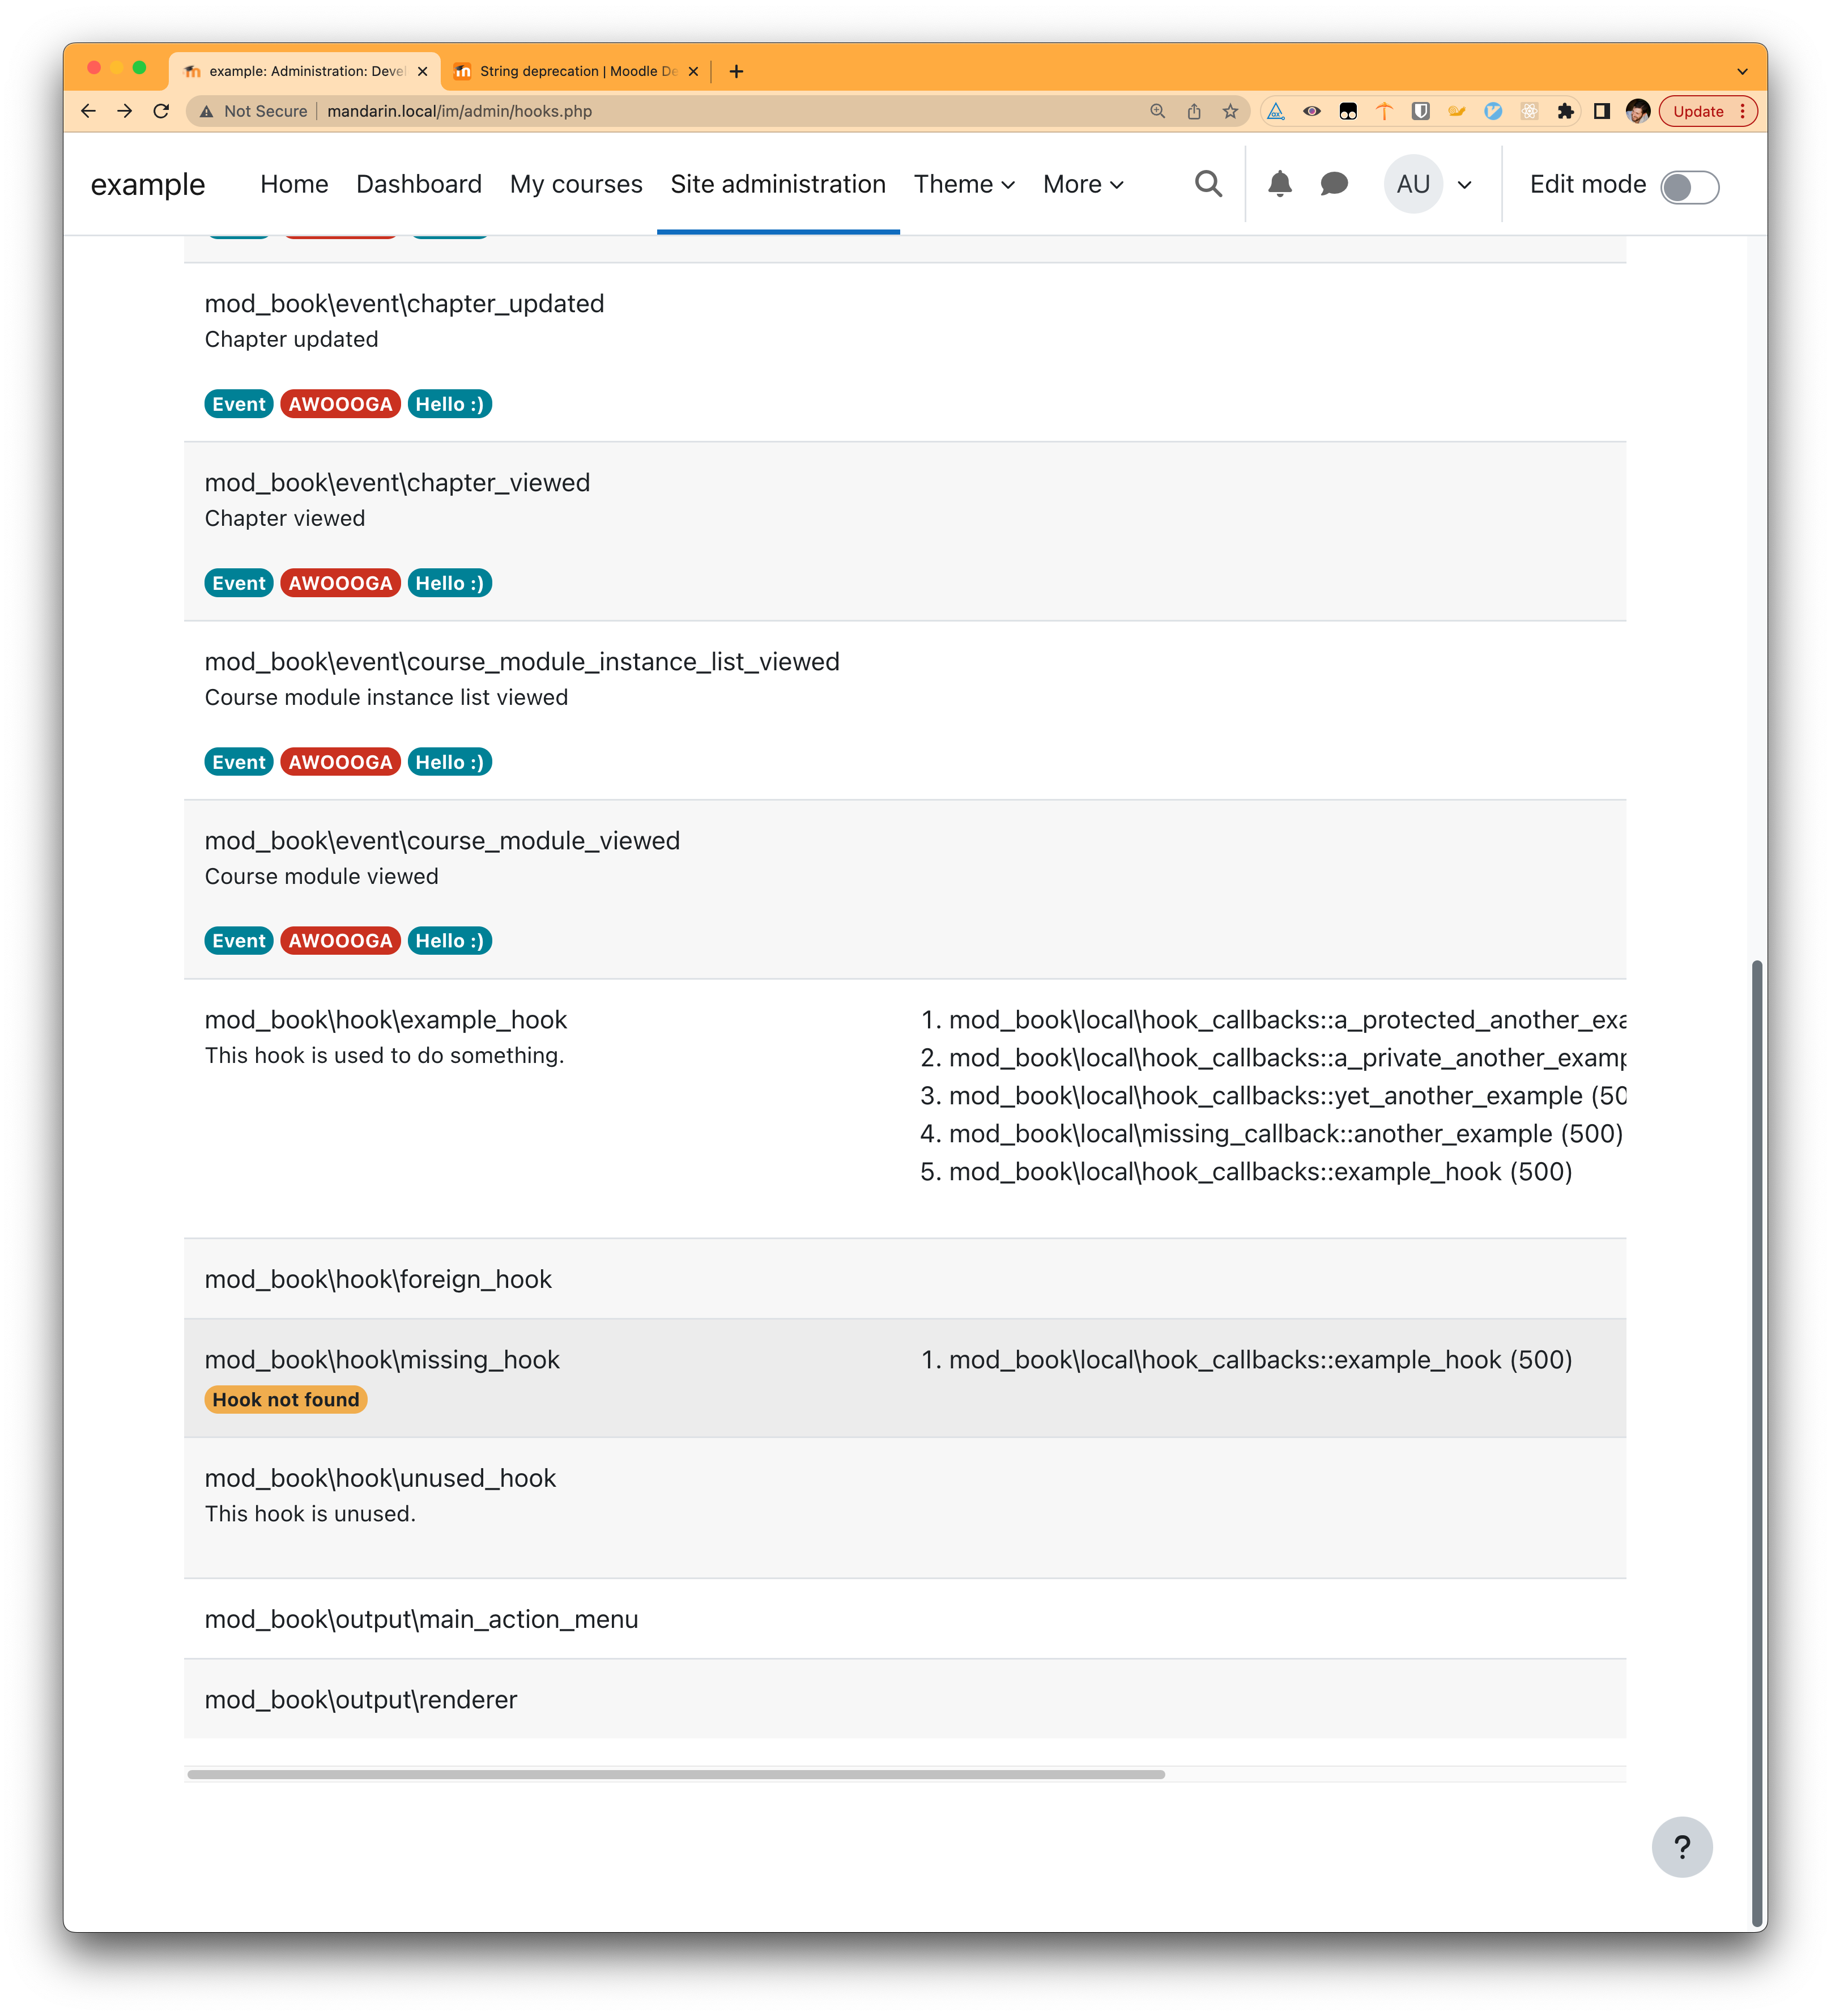Click mod_book\output\main_action_menu row
Screen dimensions: 1831x2016
pyautogui.click(x=904, y=1619)
